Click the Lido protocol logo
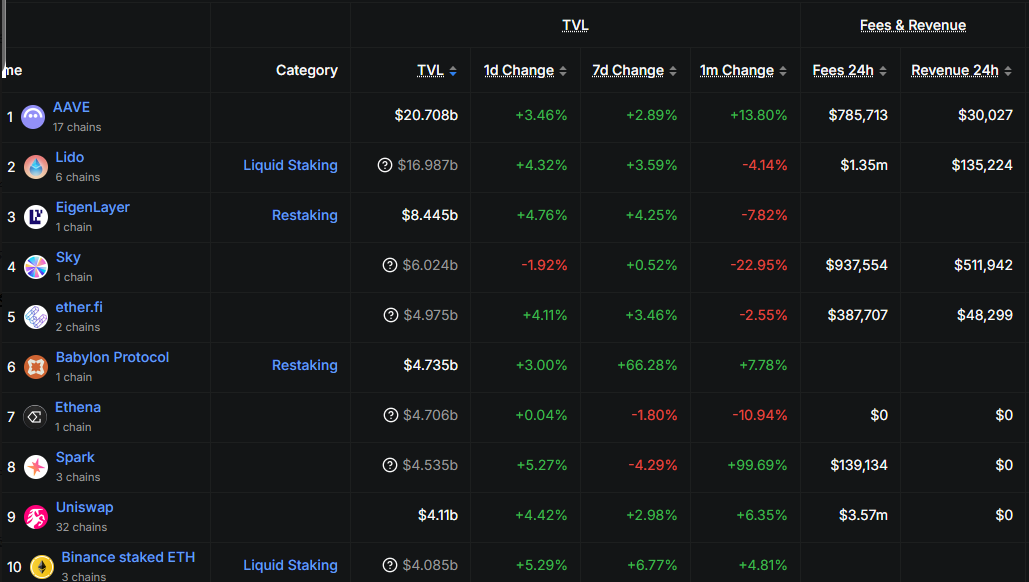 tap(36, 167)
